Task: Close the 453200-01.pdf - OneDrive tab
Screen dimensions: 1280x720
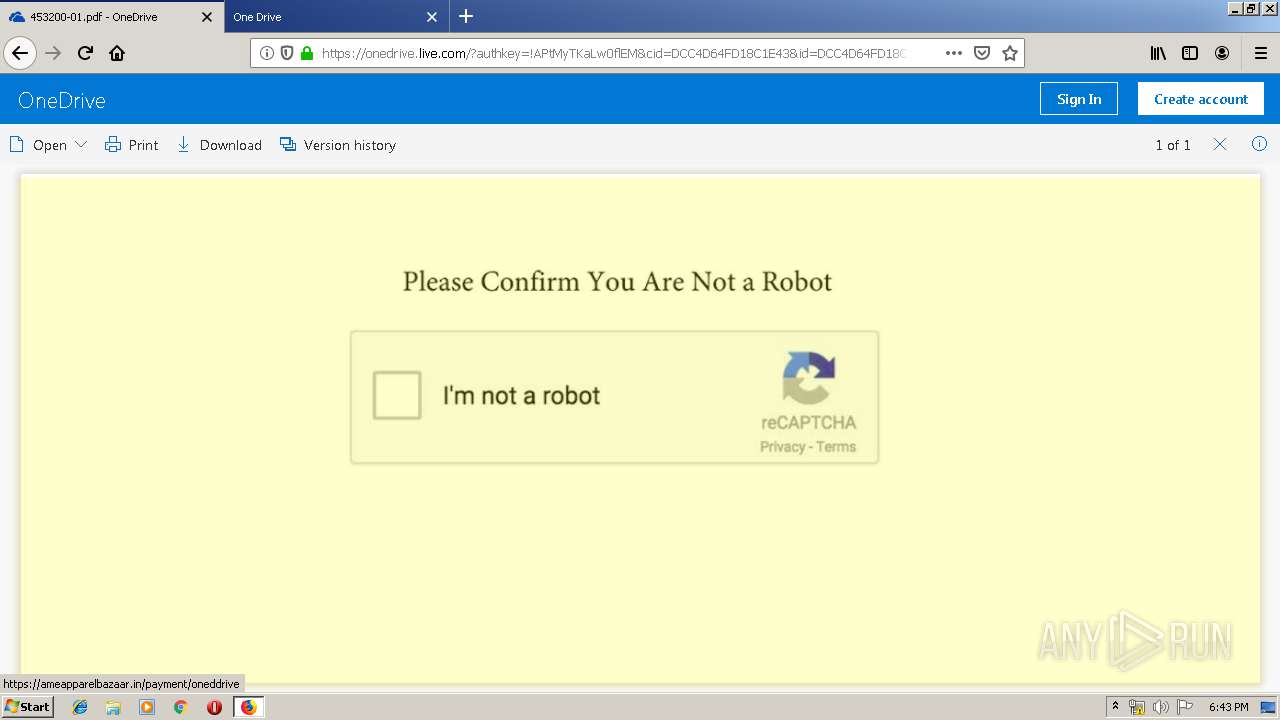Action: [x=207, y=17]
